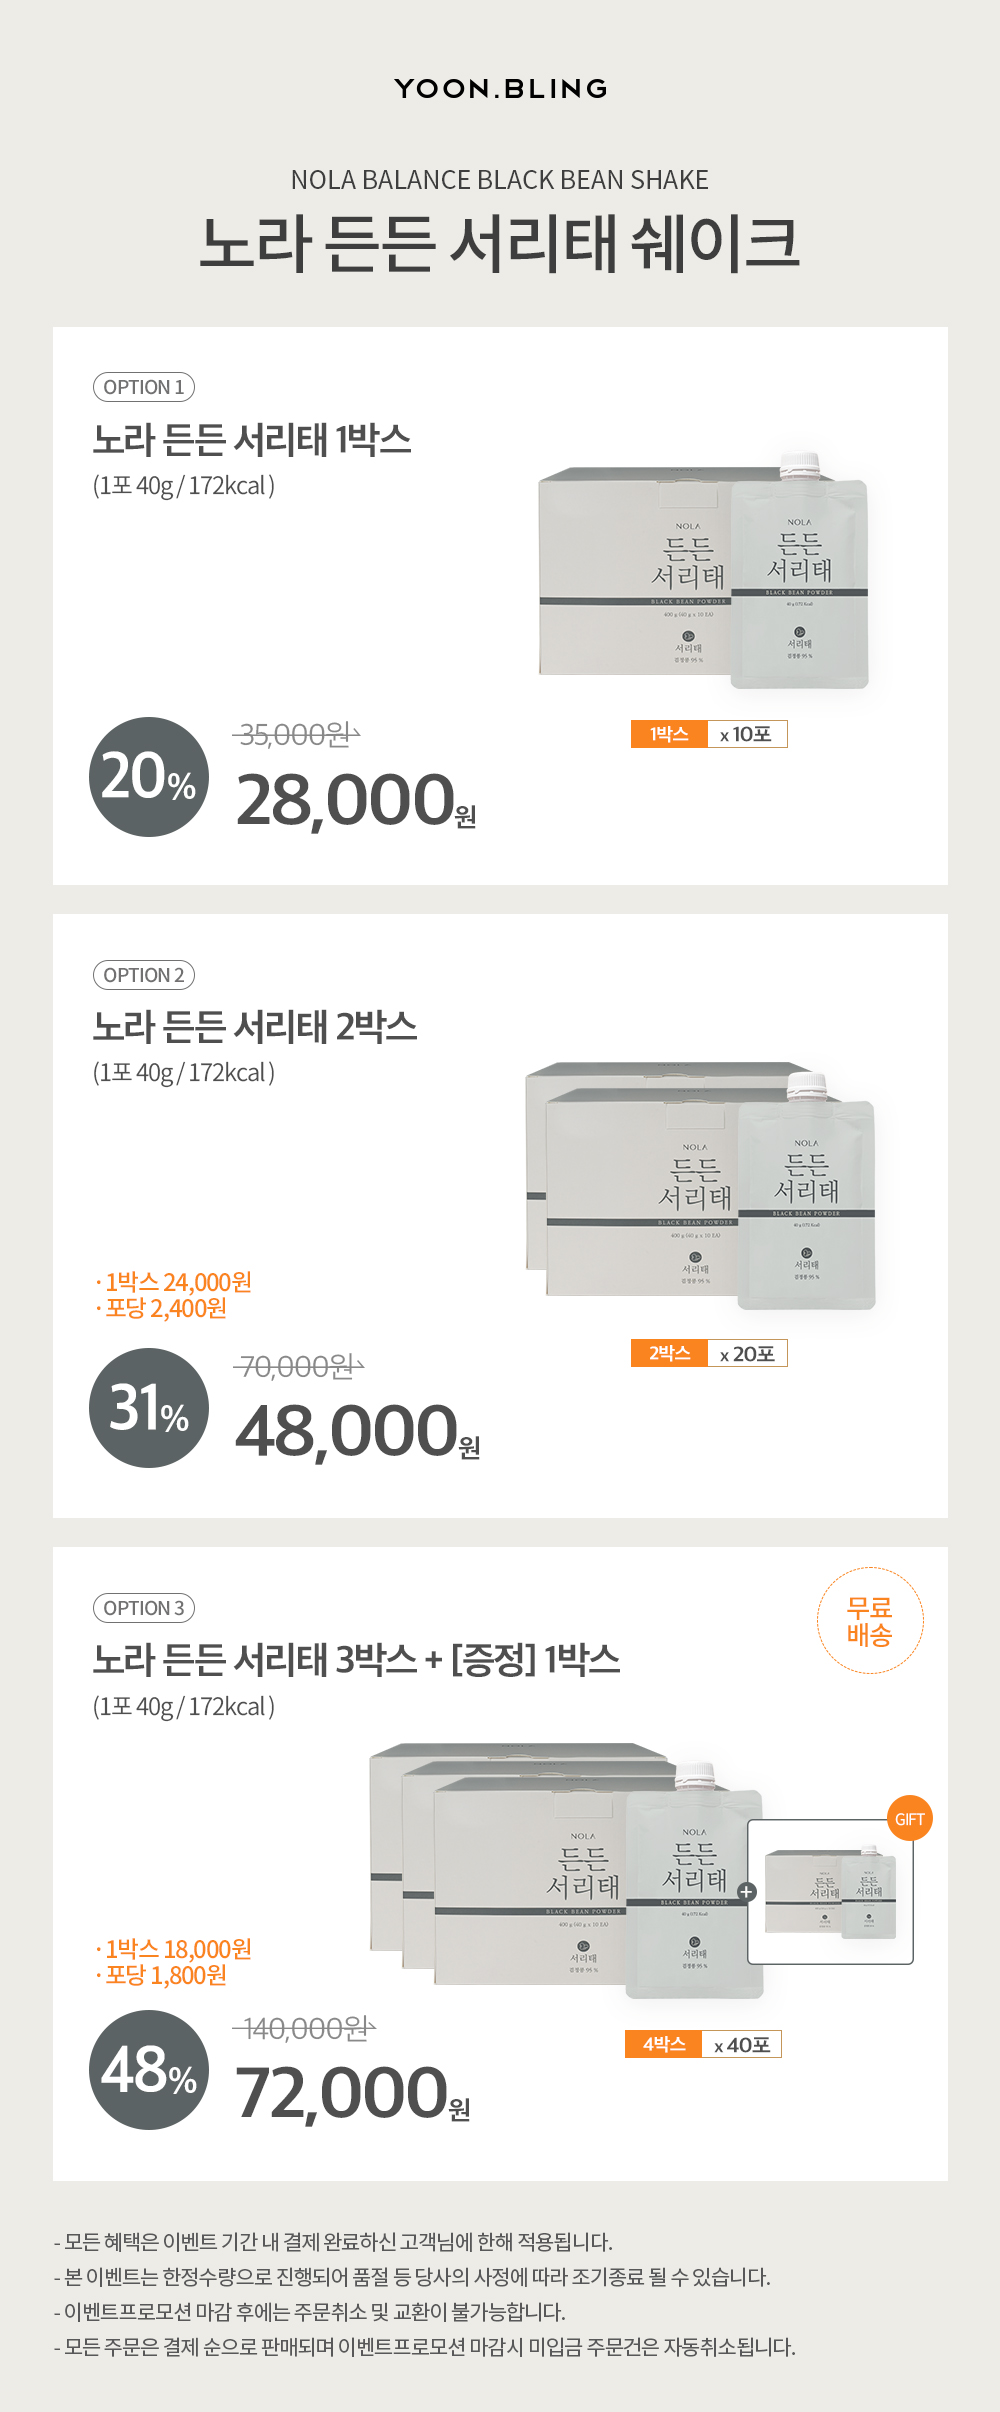Click the 20% discount circle
This screenshot has width=1000, height=2412.
point(149,777)
